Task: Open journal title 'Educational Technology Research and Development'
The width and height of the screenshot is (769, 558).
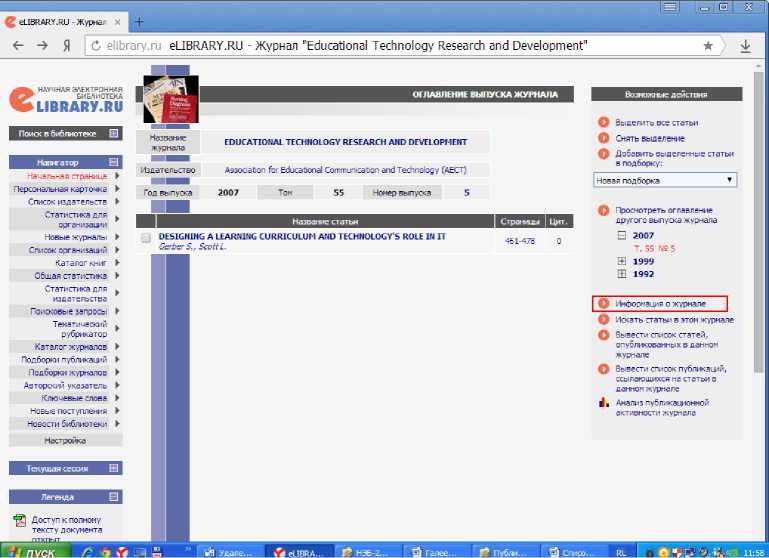Action: pos(345,142)
